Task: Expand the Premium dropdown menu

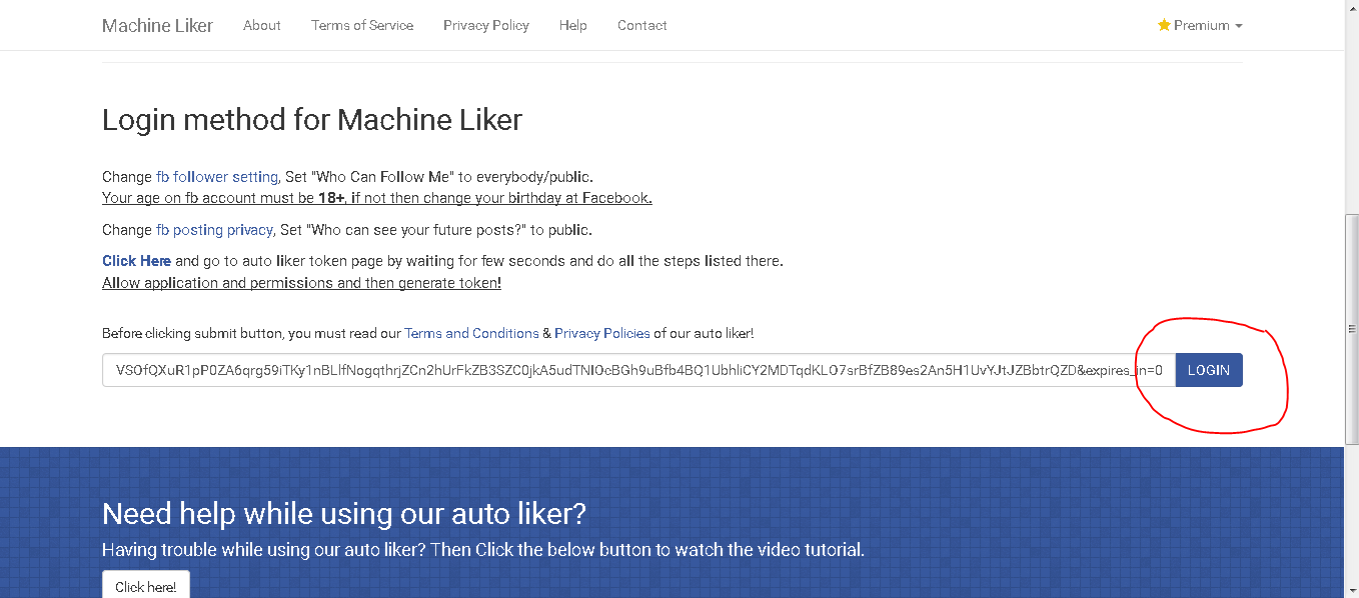Action: point(1200,25)
